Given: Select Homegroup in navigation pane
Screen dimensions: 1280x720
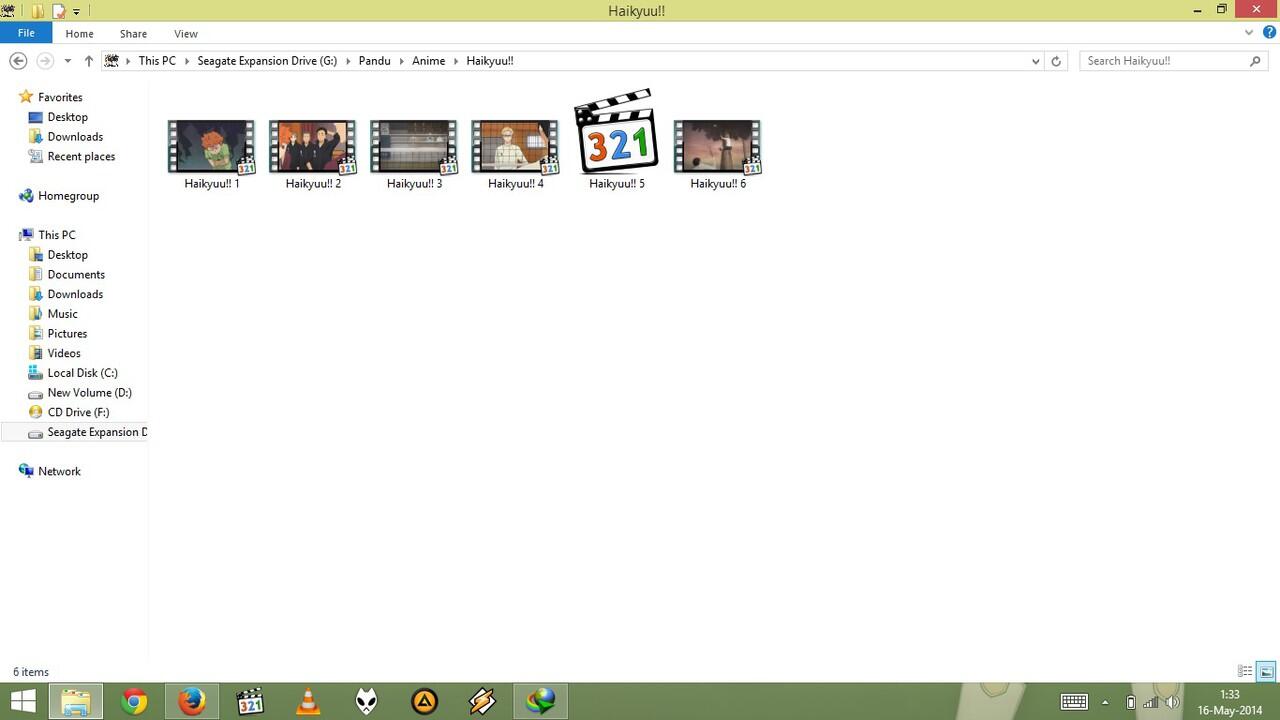Looking at the screenshot, I should 68,196.
